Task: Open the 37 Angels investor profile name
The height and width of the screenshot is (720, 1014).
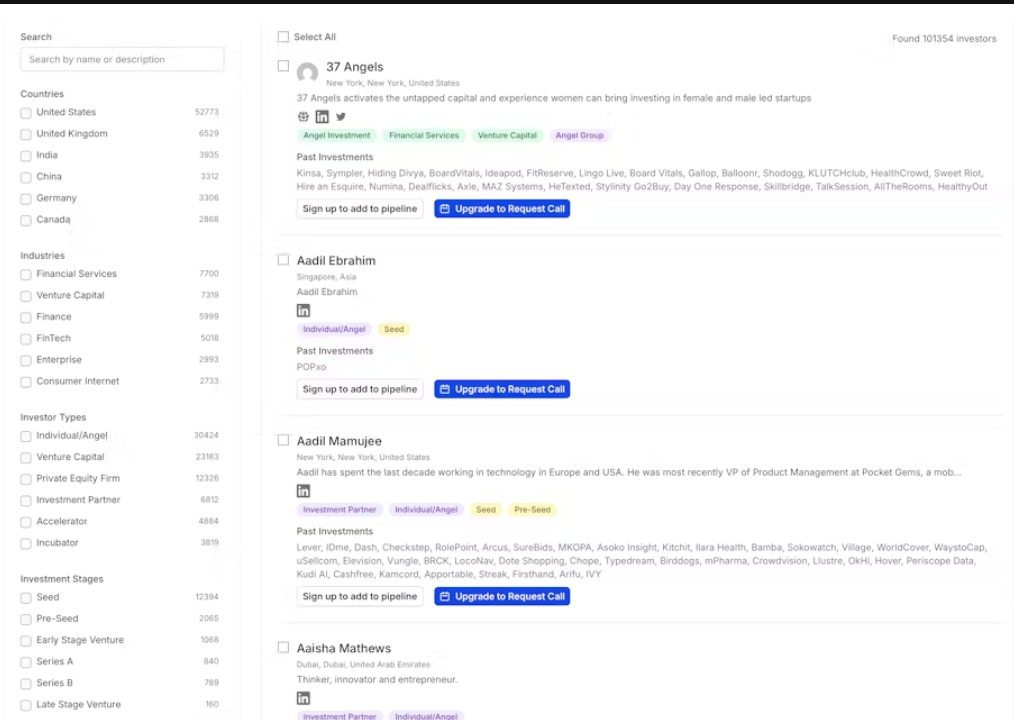Action: [x=354, y=67]
